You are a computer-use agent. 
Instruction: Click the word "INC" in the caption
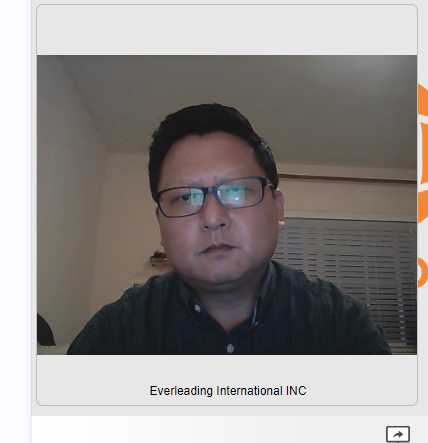[296, 391]
